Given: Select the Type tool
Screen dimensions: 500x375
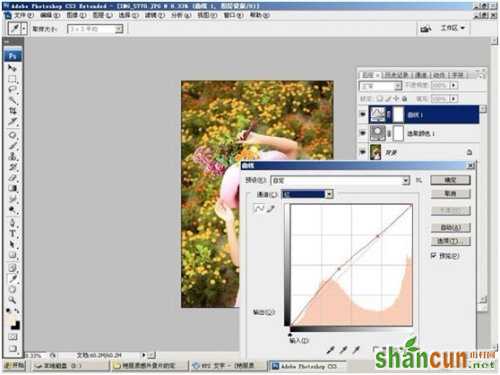Looking at the screenshot, I should click(x=12, y=234).
